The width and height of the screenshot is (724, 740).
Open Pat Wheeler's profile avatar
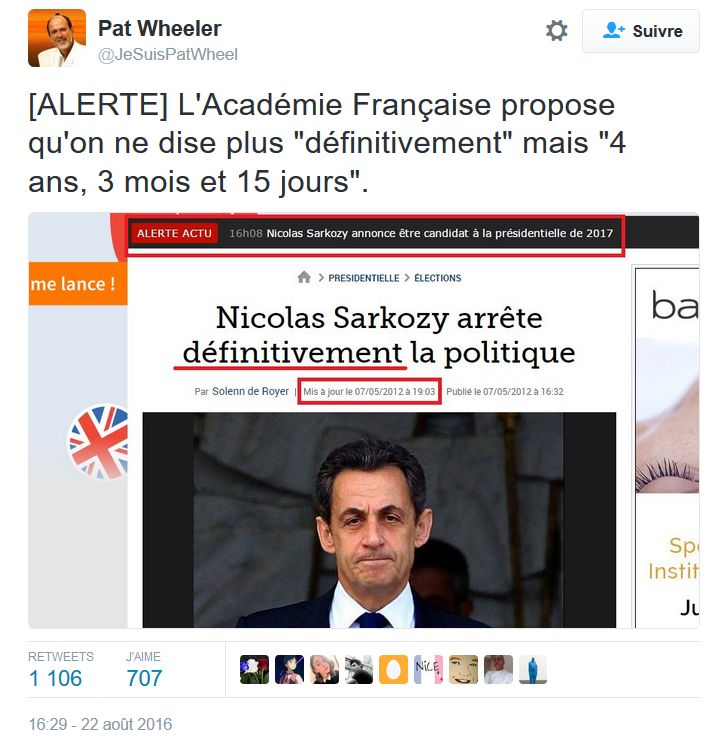(57, 38)
